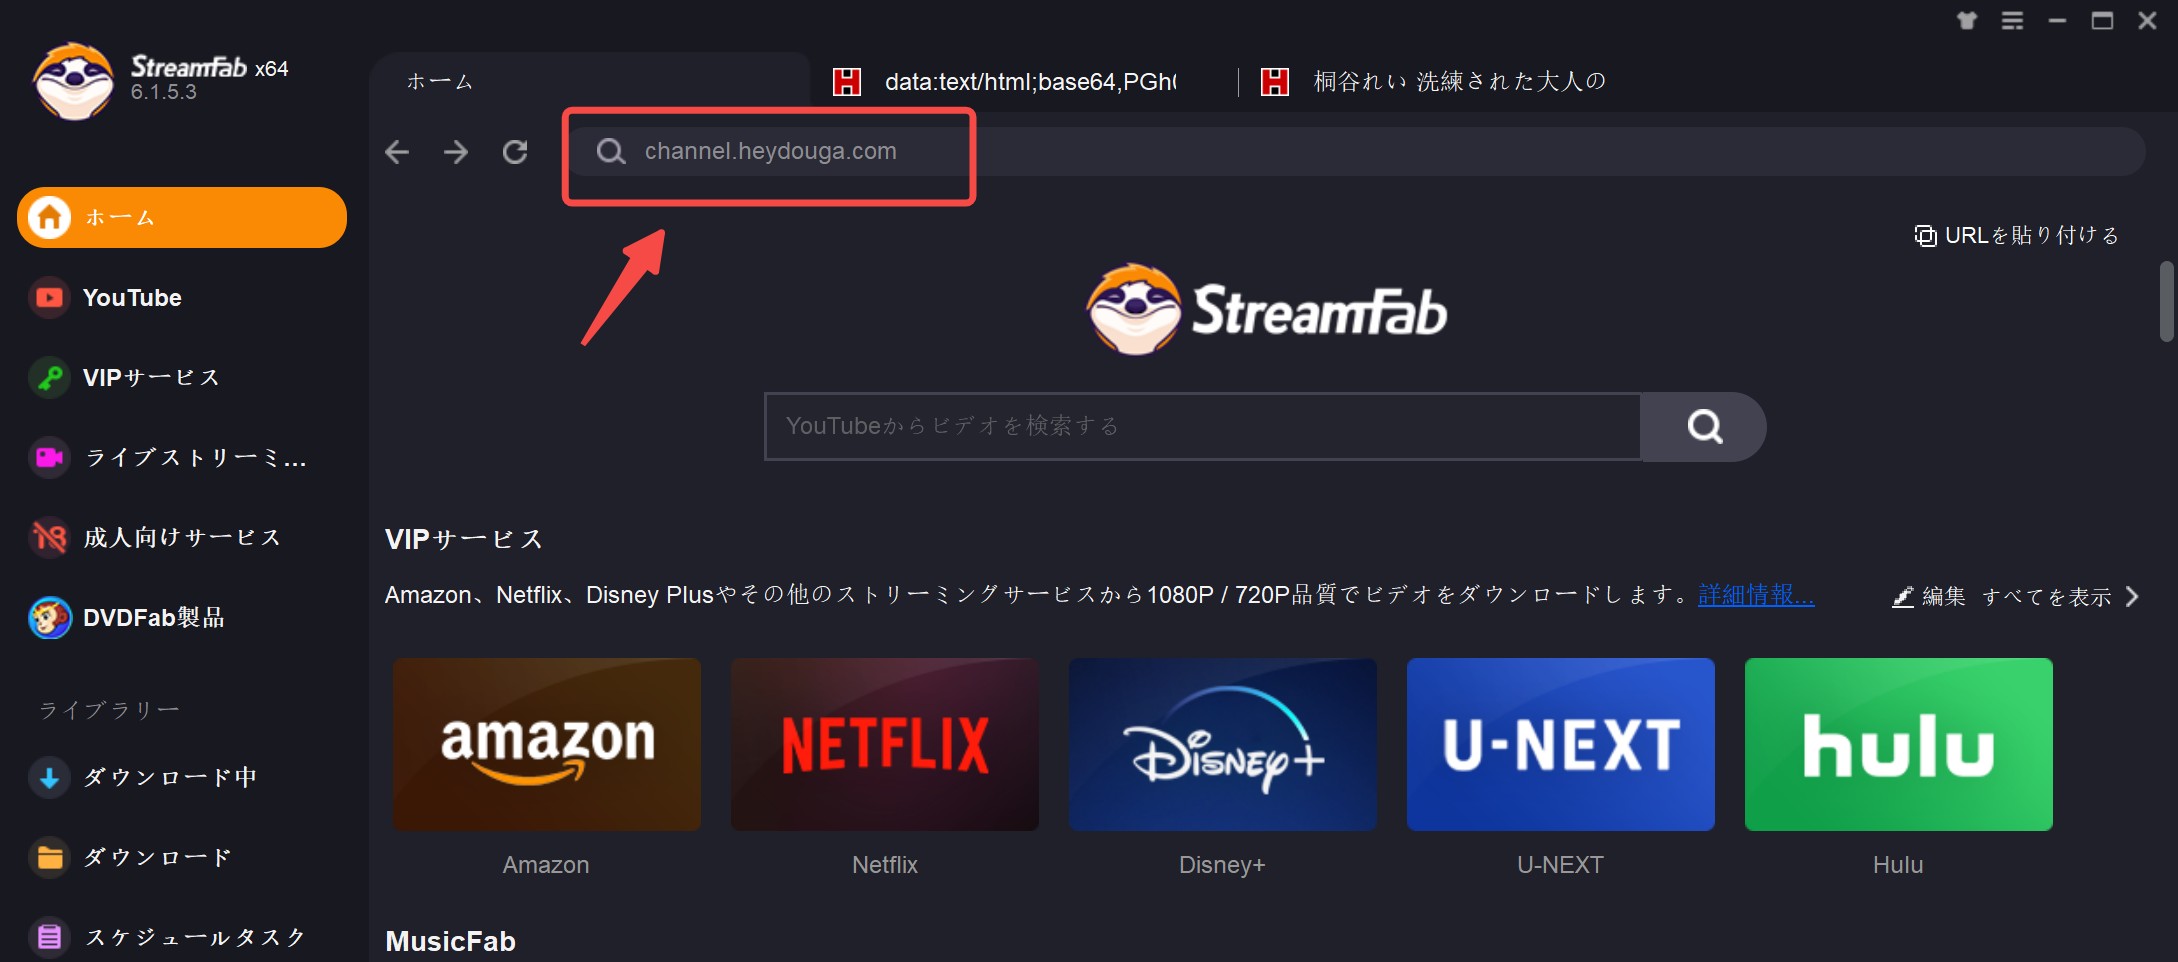Click the pink camera live streaming icon

pyautogui.click(x=49, y=458)
